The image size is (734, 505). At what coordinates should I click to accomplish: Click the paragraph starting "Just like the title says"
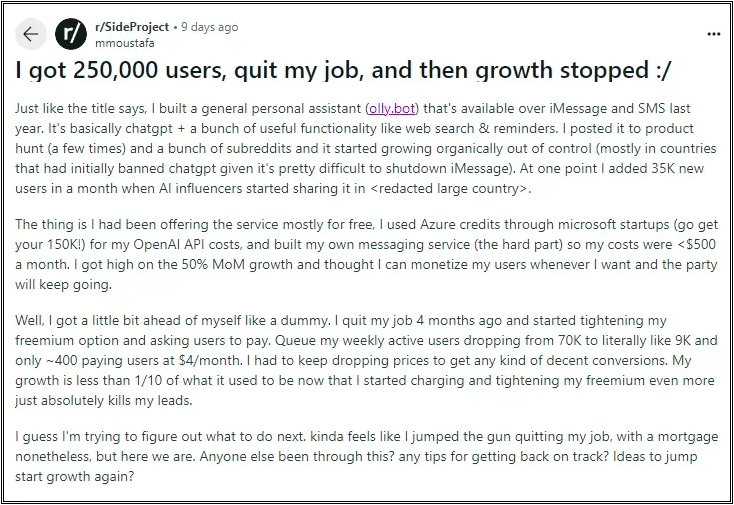pos(366,148)
